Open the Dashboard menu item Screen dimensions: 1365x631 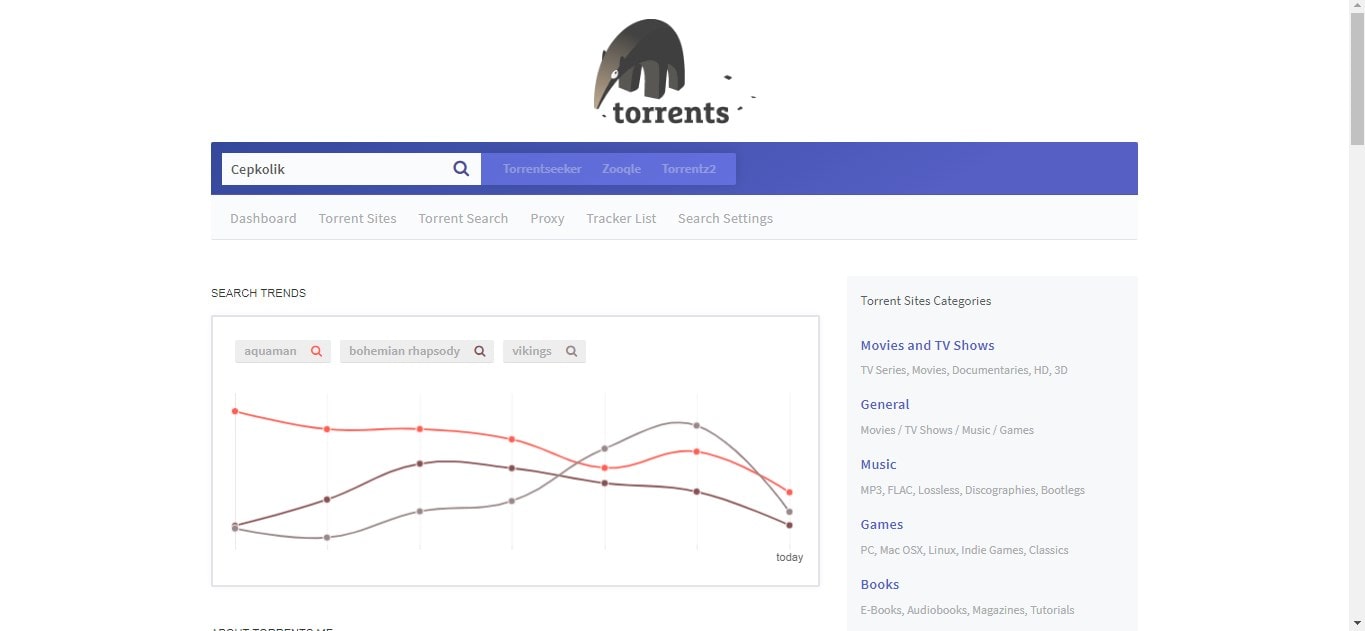coord(263,218)
